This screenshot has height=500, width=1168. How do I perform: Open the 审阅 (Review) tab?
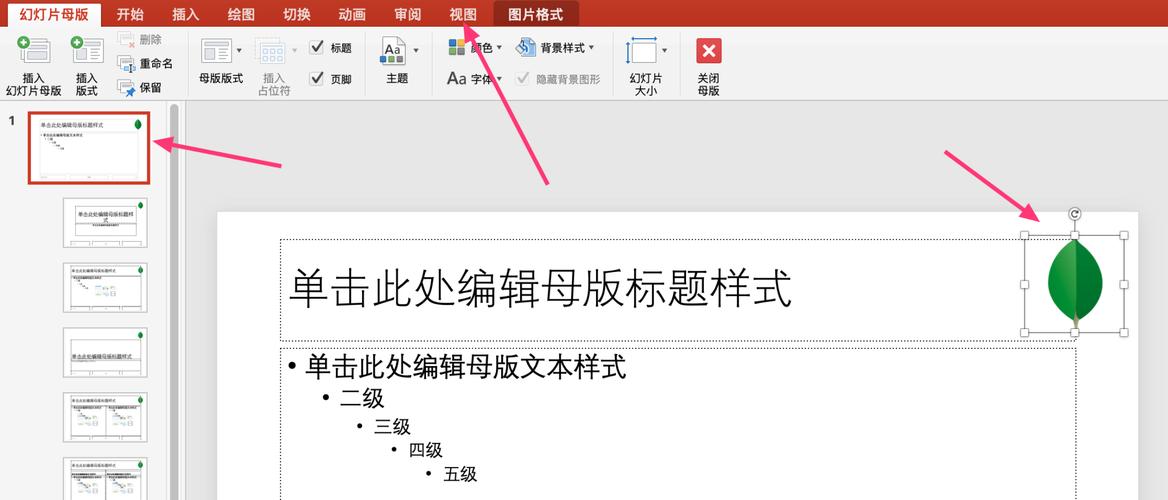pos(407,14)
